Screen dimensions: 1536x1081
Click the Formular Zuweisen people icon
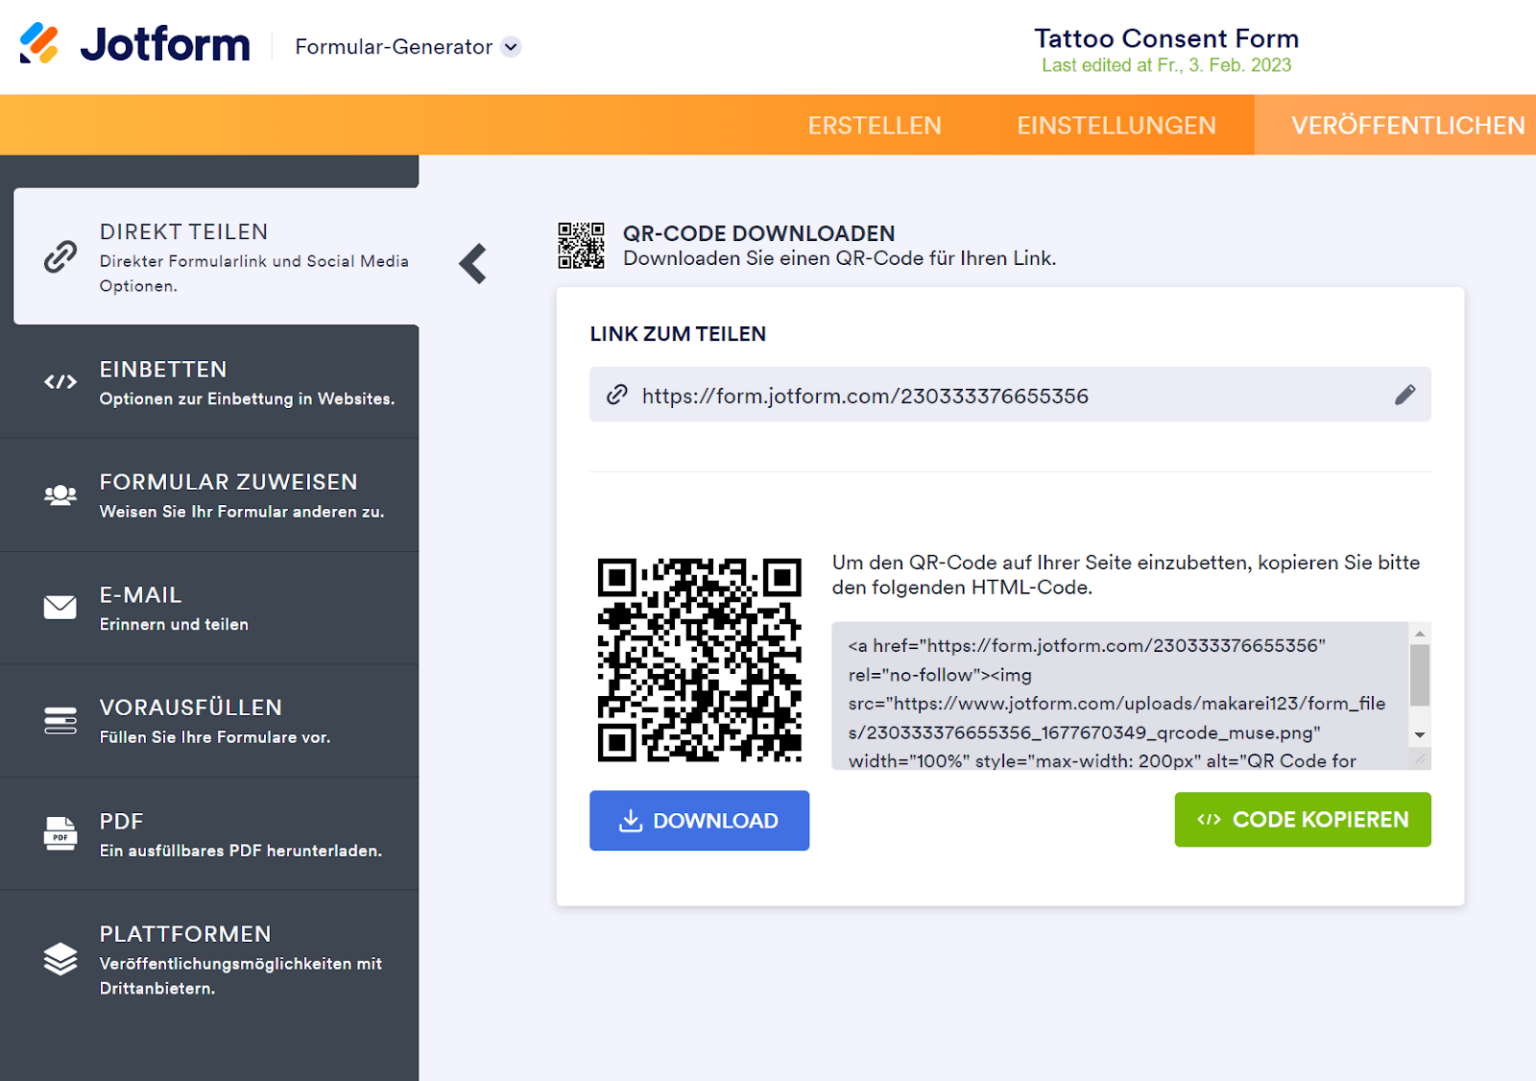point(60,494)
